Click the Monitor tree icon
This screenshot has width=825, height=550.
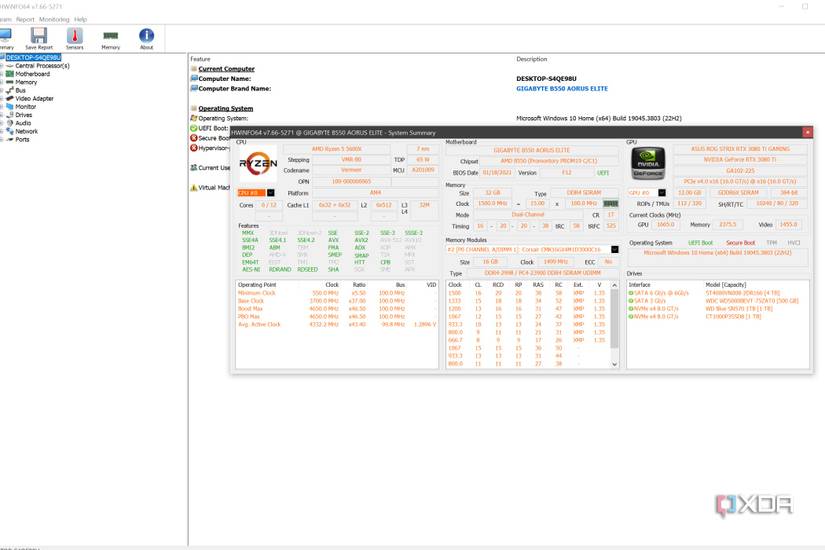tap(9, 107)
